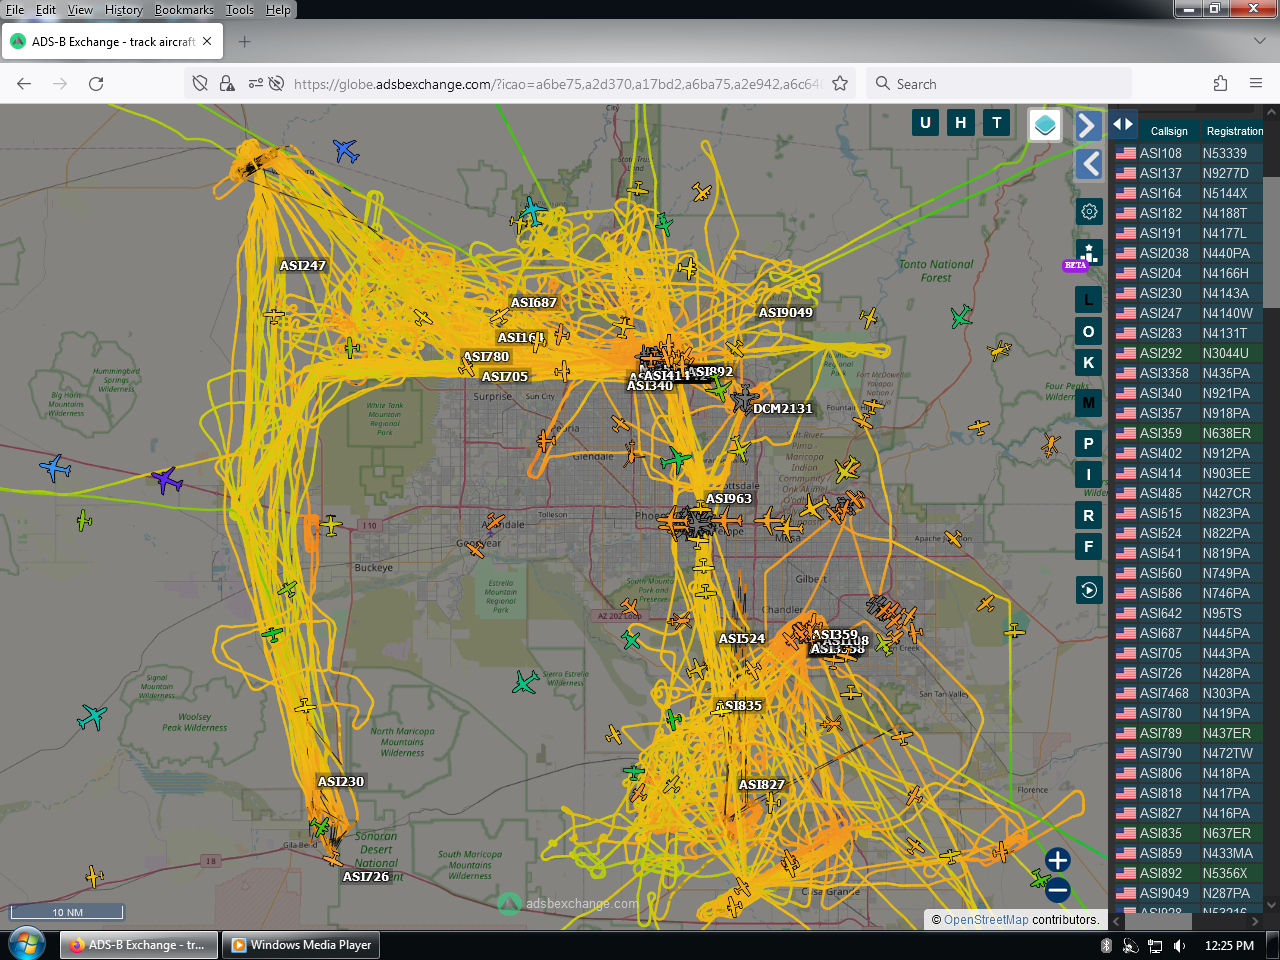Click the globe.adsbexchange.com address bar
The height and width of the screenshot is (960, 1280).
(x=556, y=84)
